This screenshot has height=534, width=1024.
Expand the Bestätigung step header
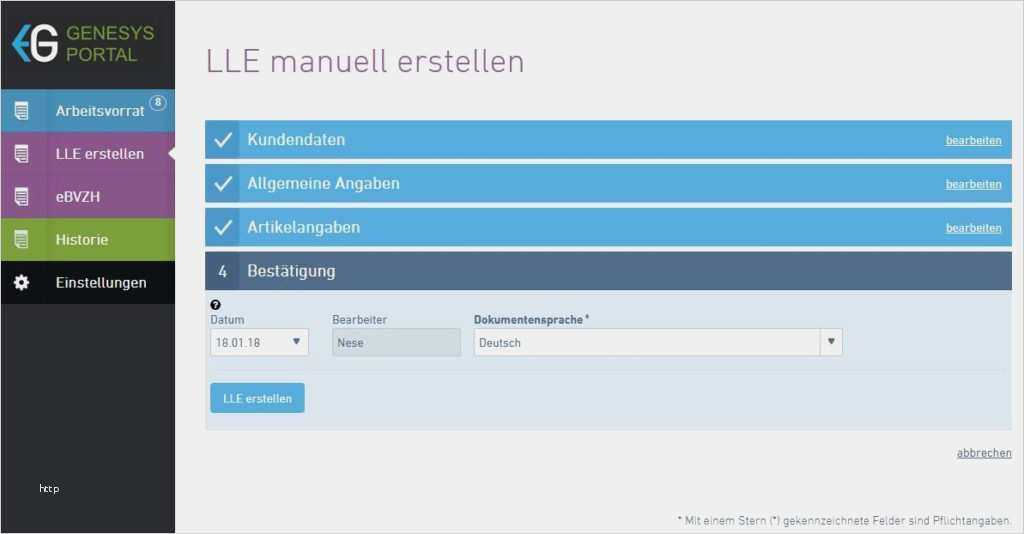click(x=608, y=271)
